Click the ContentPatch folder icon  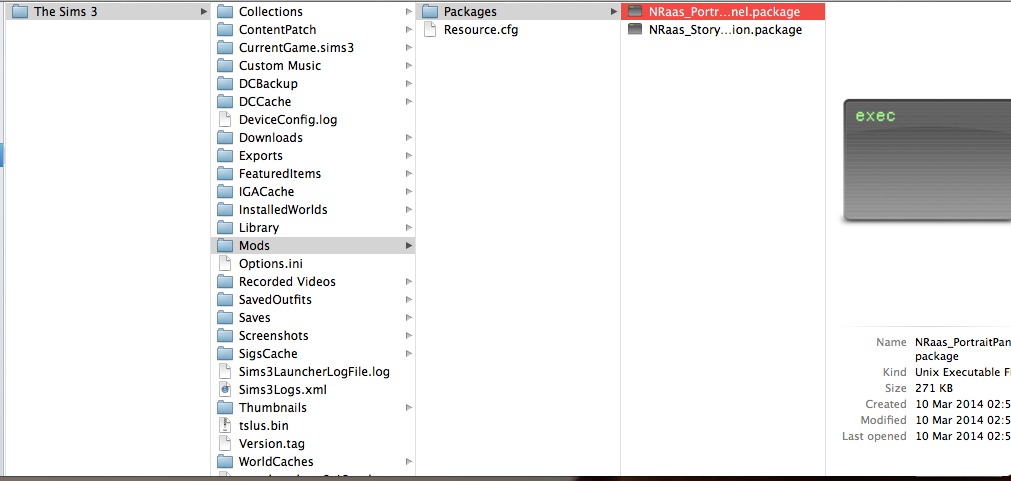pyautogui.click(x=224, y=30)
